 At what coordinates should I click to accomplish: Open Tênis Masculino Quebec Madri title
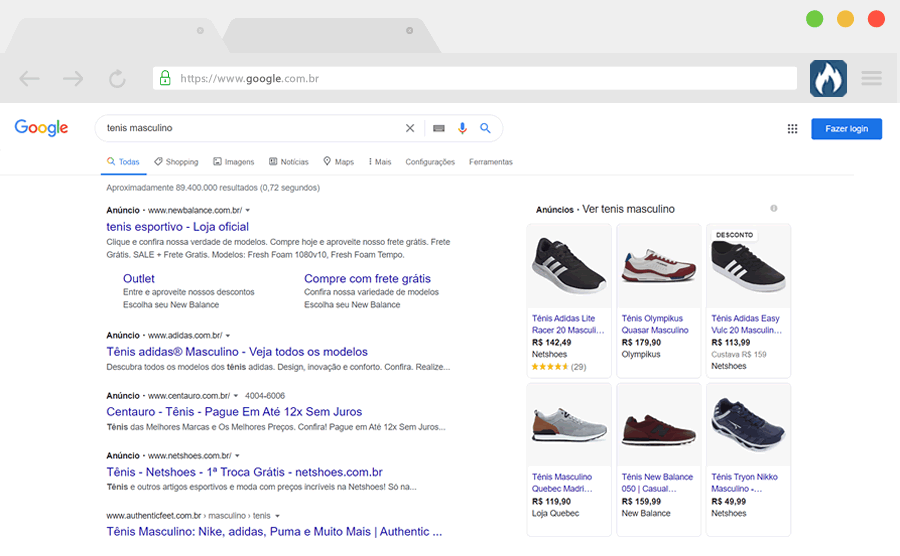562,483
